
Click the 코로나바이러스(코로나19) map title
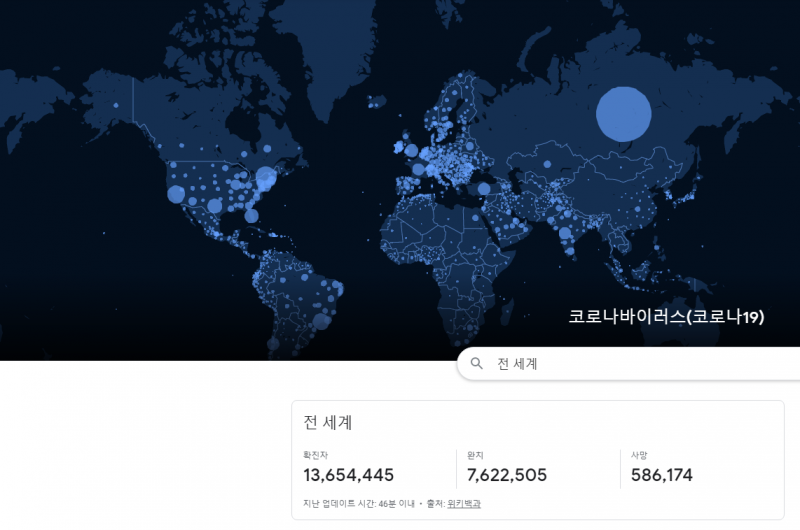[x=666, y=317]
